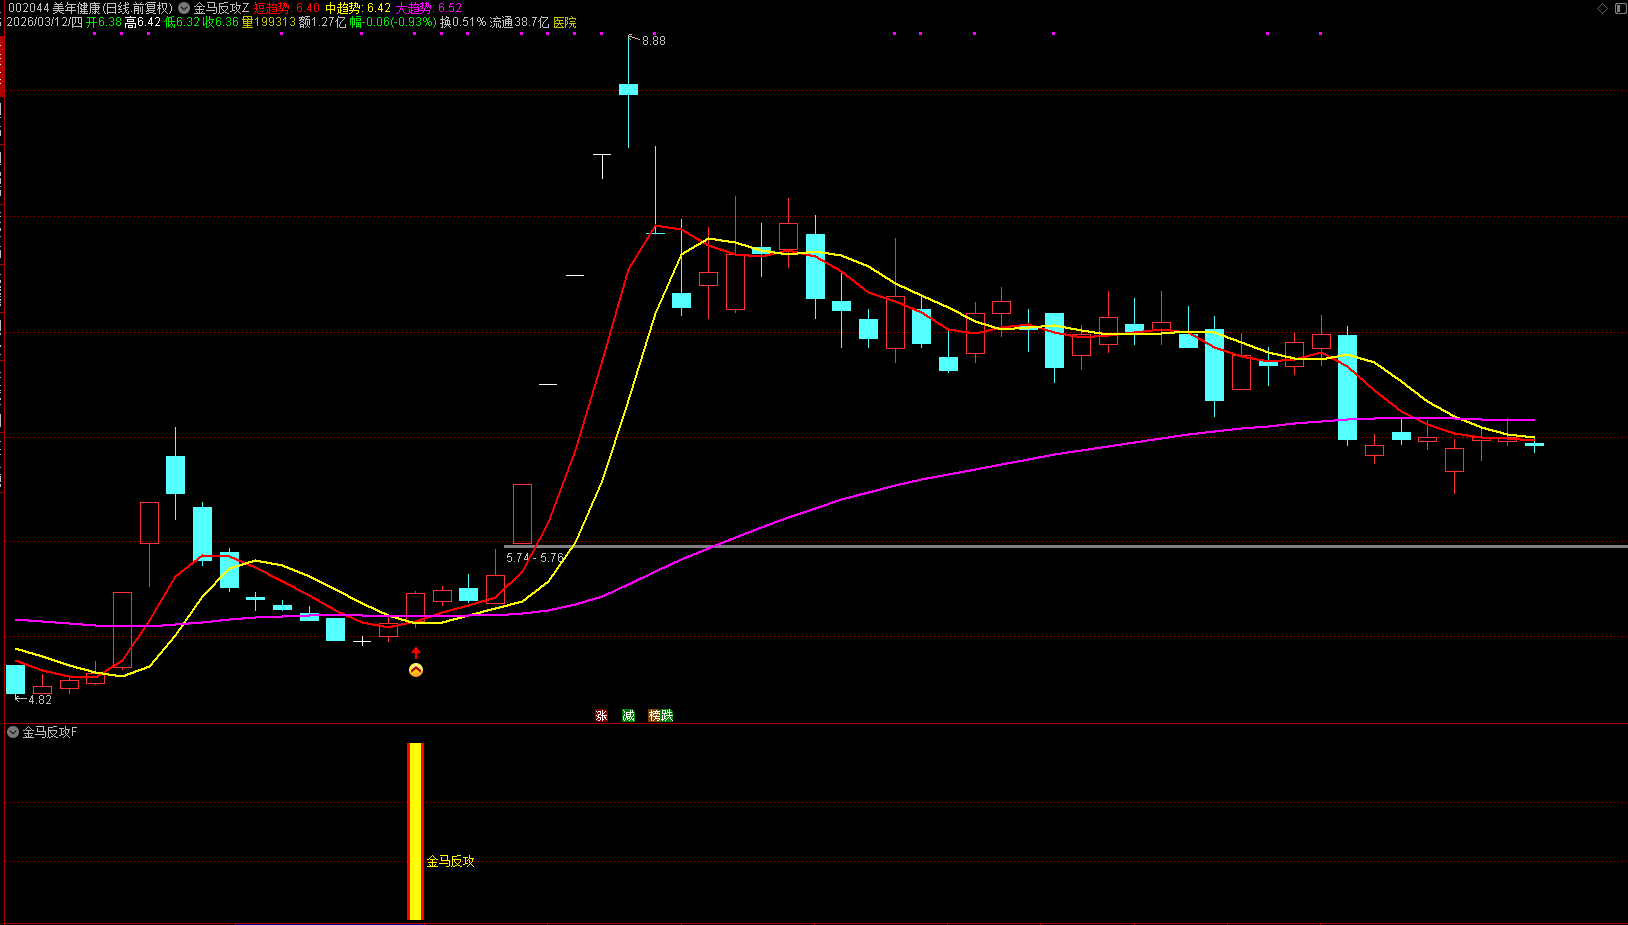Click the 5.74 - 5.76 gap label

pos(535,558)
